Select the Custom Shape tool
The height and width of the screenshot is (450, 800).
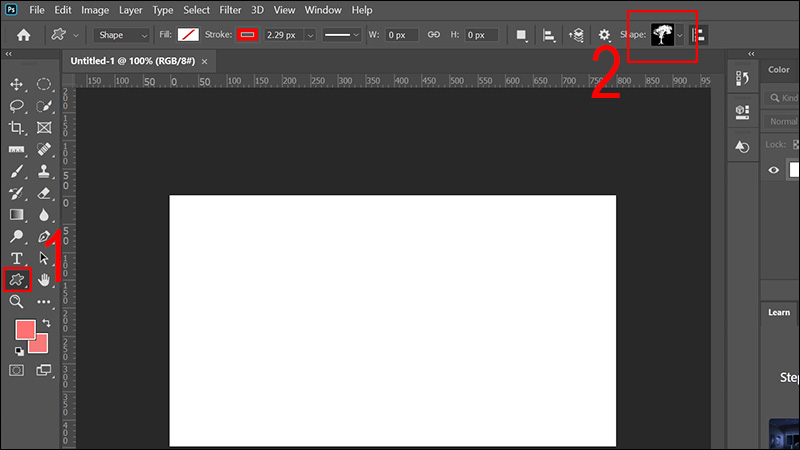coord(16,280)
